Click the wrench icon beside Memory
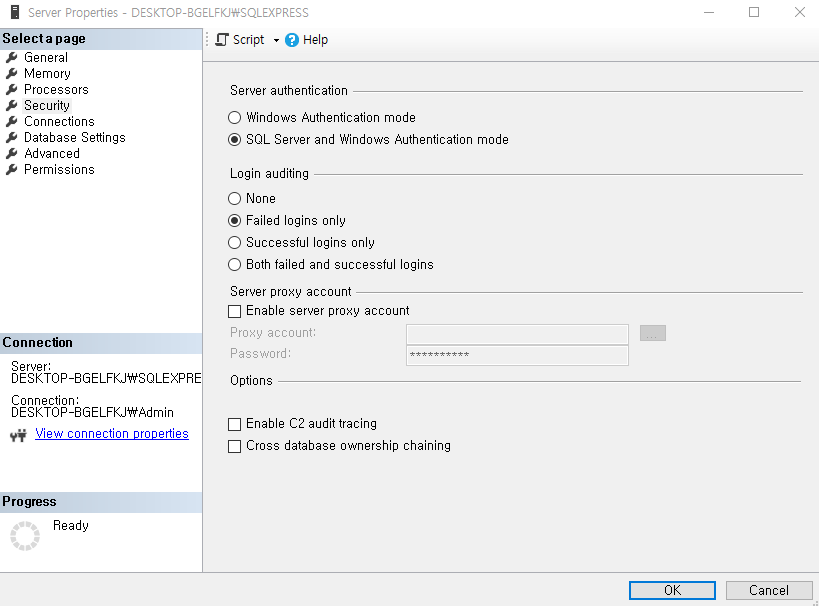The height and width of the screenshot is (606, 819). click(11, 74)
